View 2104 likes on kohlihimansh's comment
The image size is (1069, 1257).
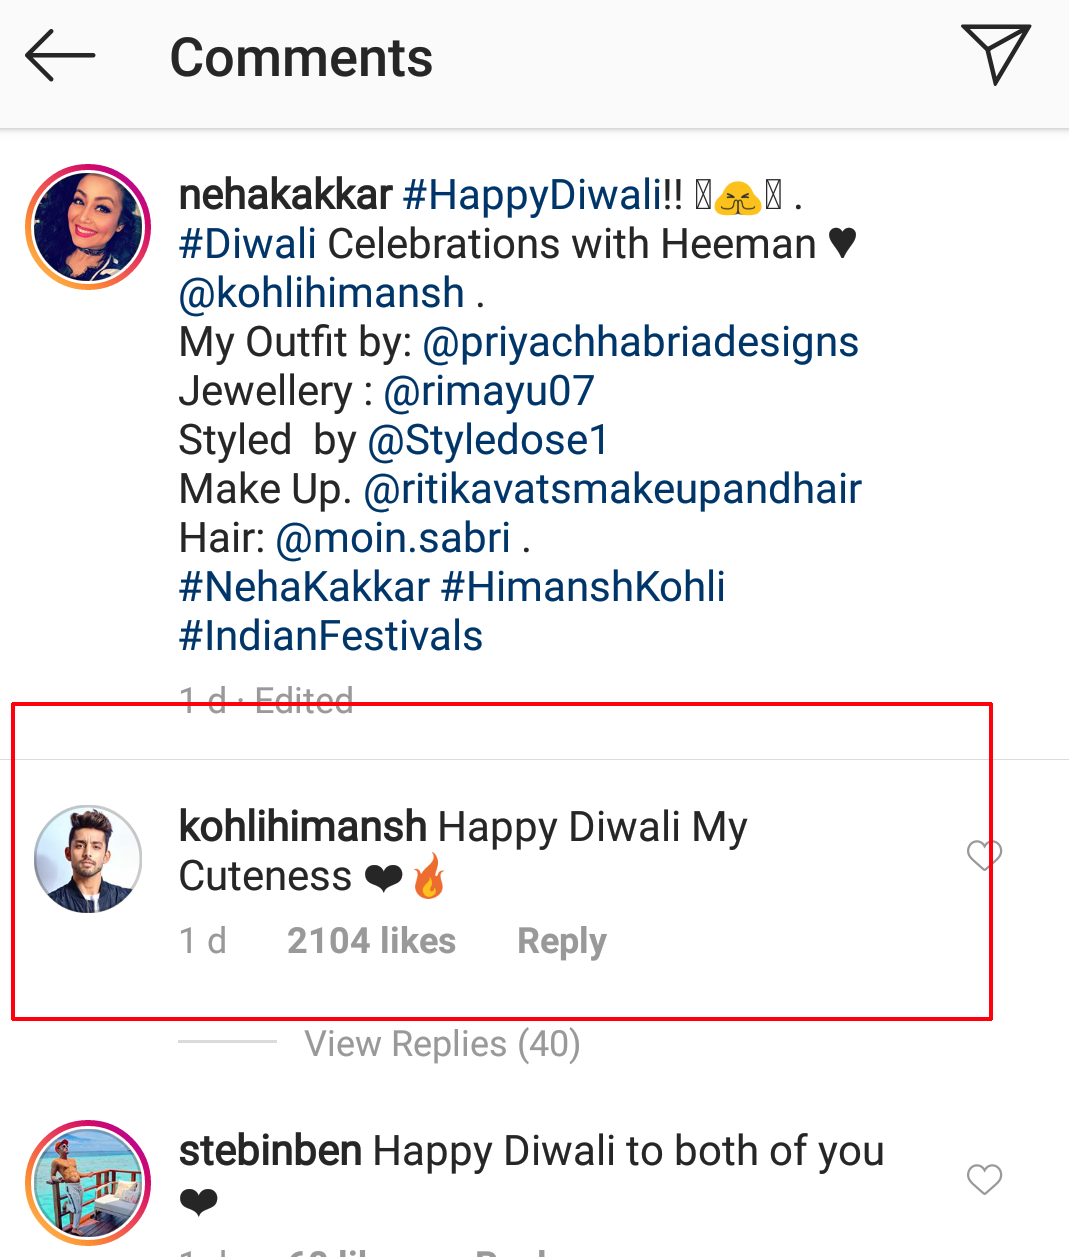(371, 941)
